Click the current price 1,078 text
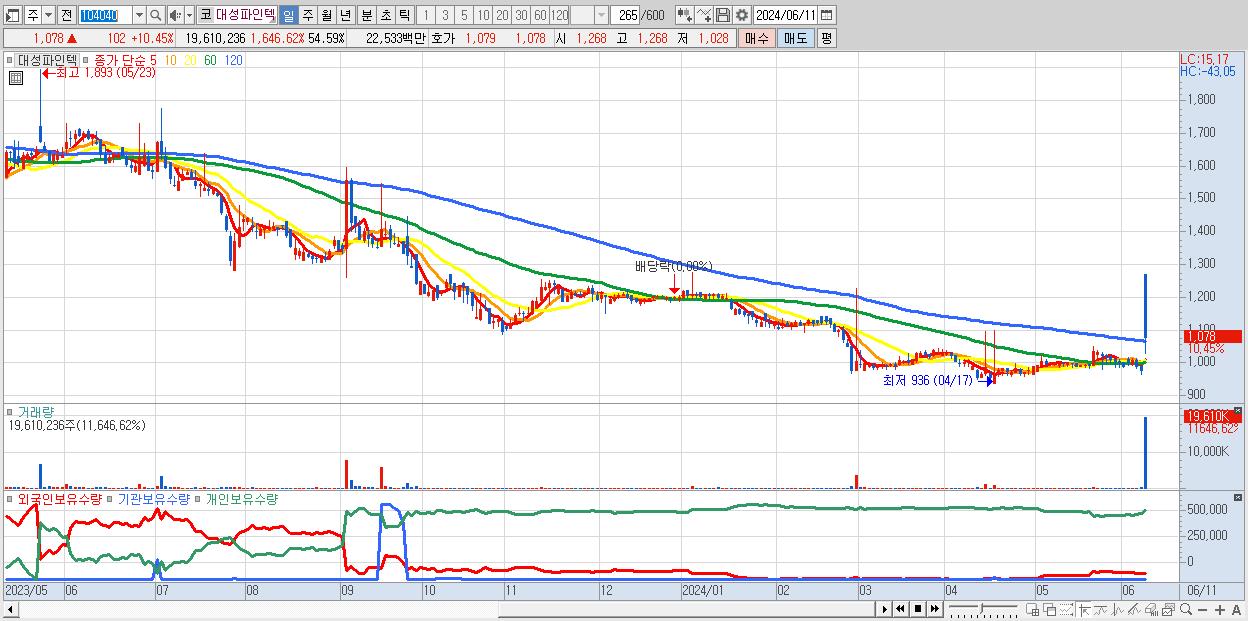Screen dimensions: 1248x621 point(48,38)
